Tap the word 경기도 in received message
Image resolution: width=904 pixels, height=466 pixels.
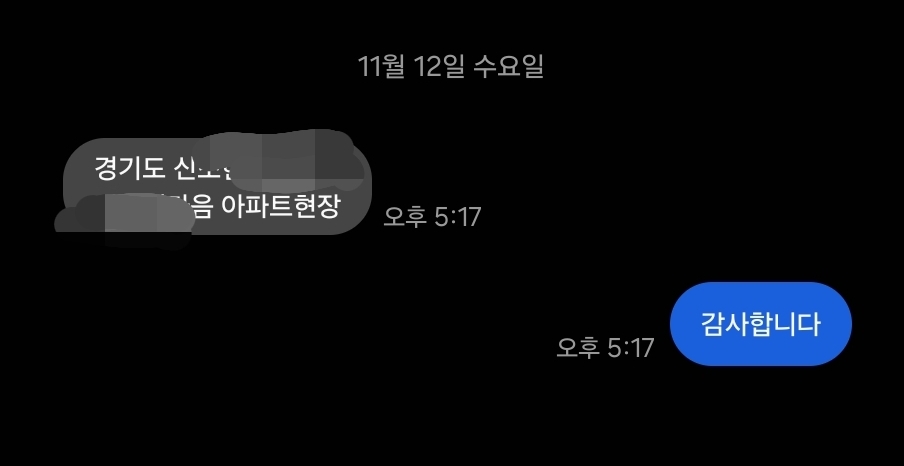pos(130,168)
